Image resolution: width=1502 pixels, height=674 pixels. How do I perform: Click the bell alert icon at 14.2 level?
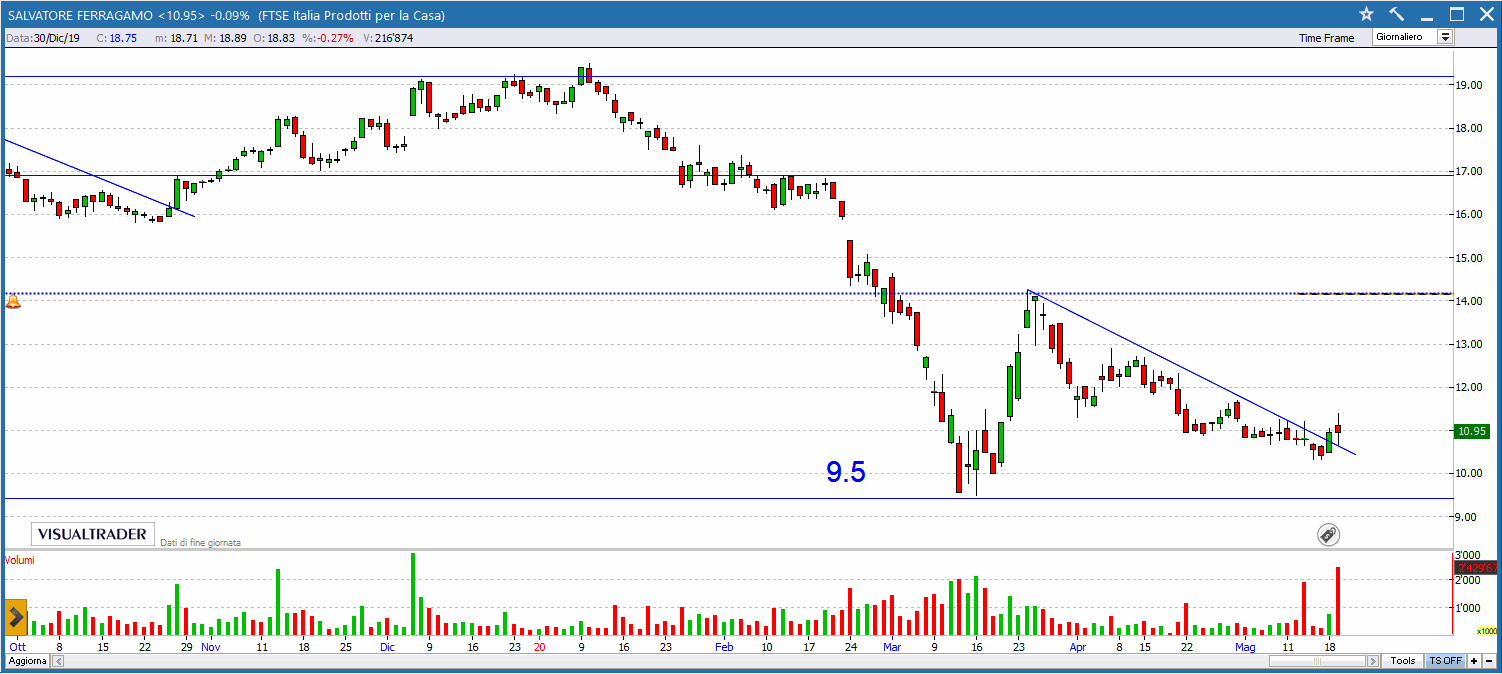point(13,301)
